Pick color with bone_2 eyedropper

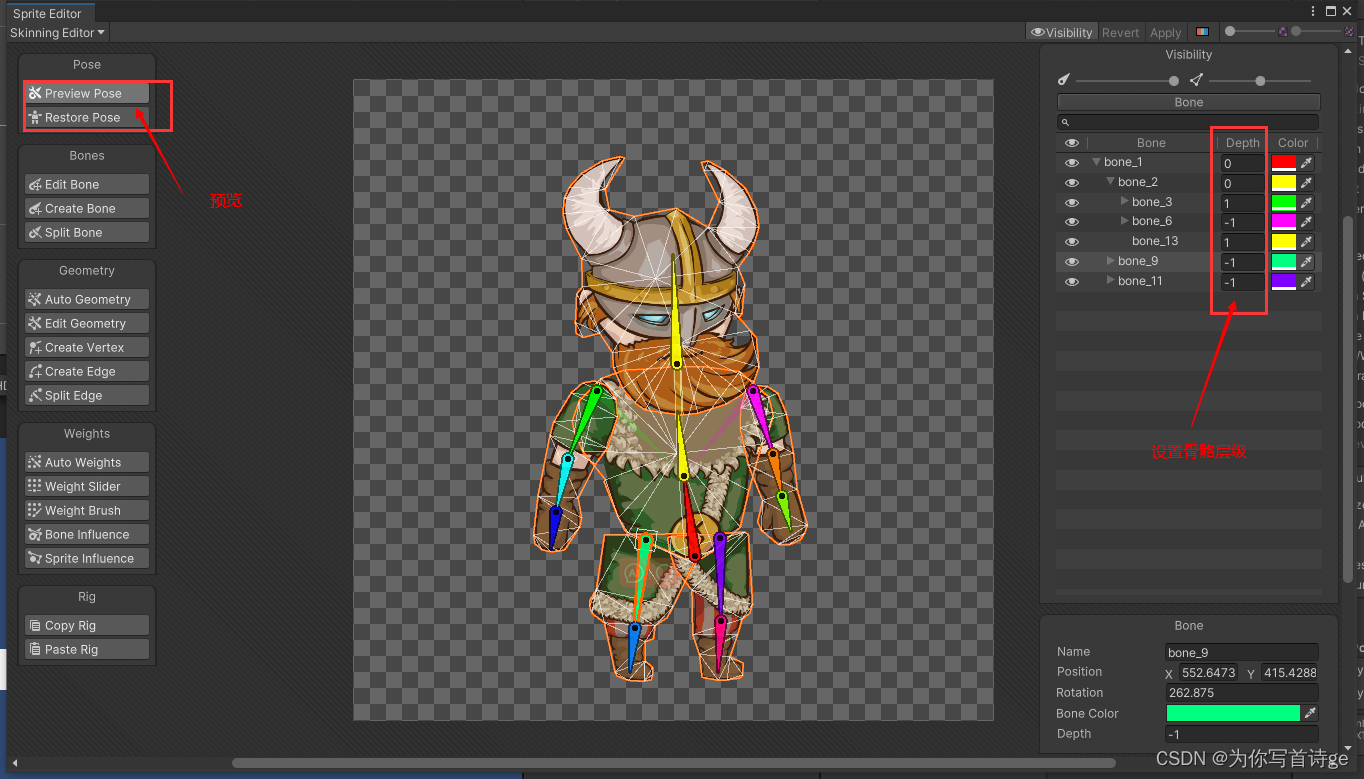[x=1306, y=182]
